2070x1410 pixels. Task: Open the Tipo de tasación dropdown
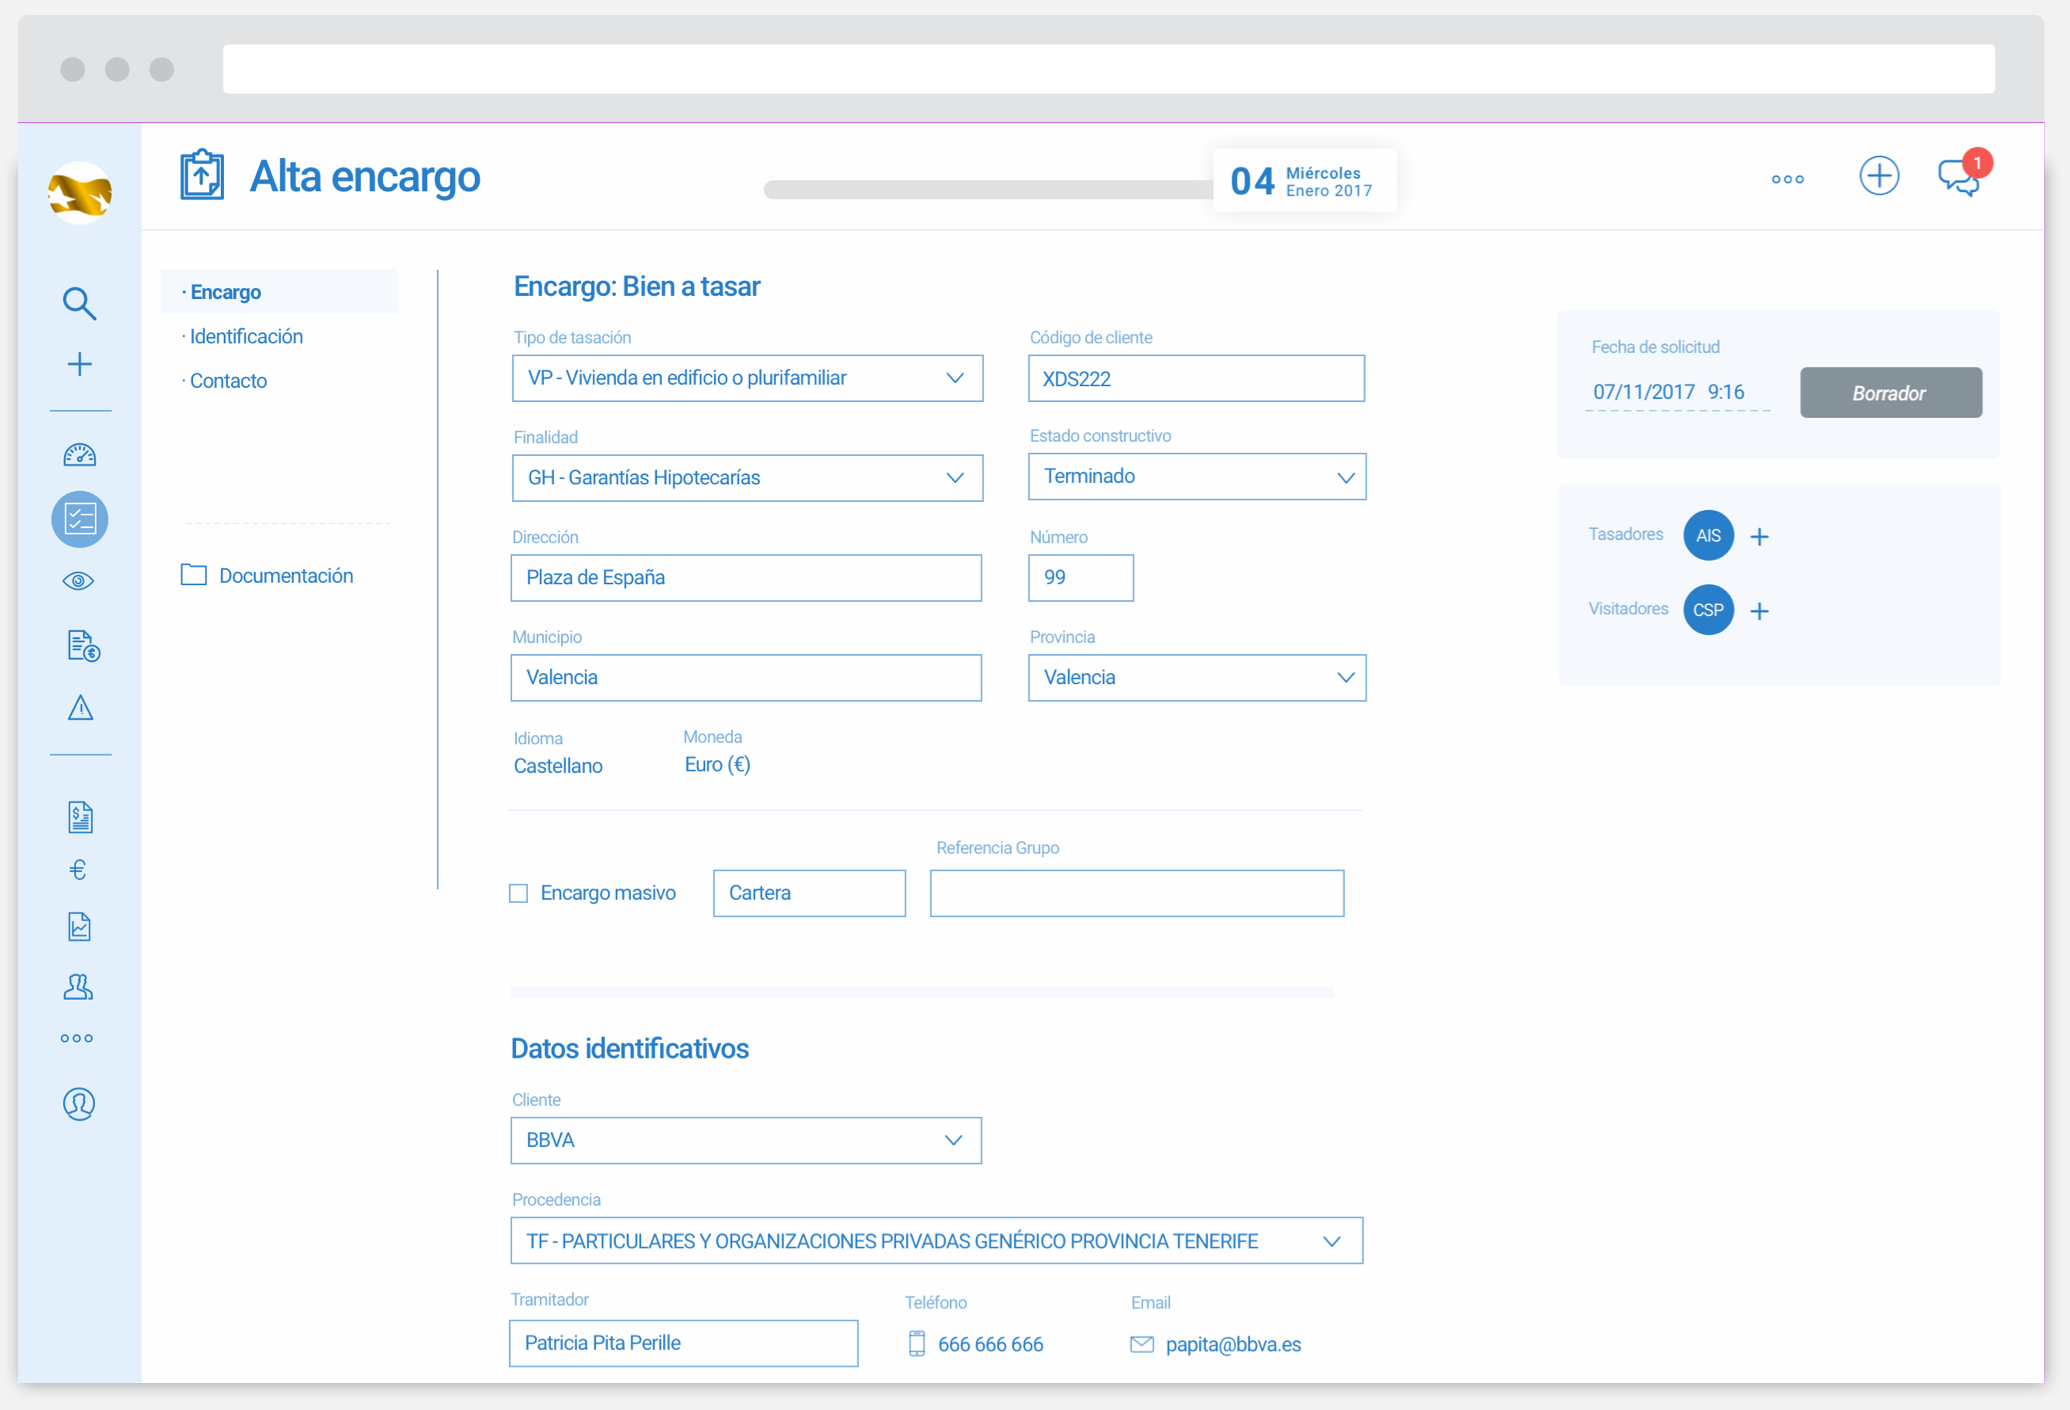pos(747,378)
